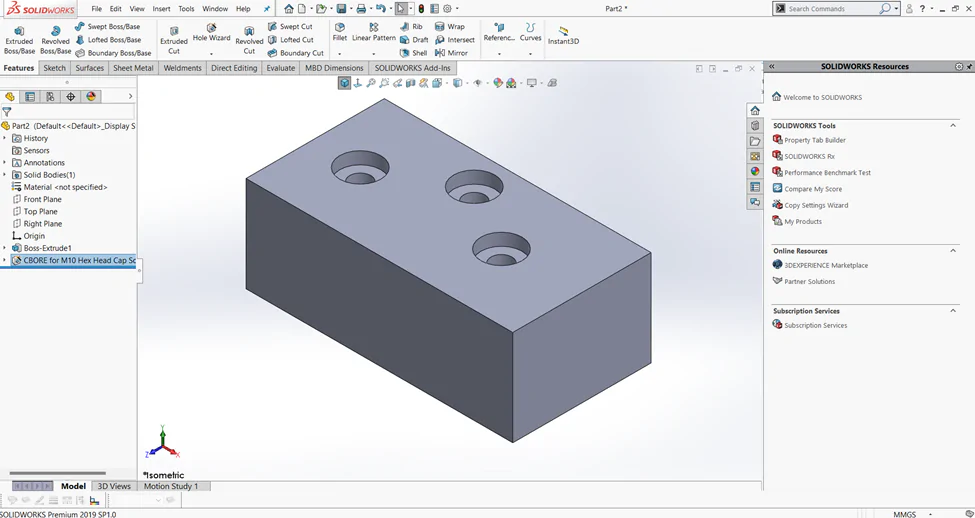
Task: Pick the Intersect feature tool
Action: (x=455, y=40)
